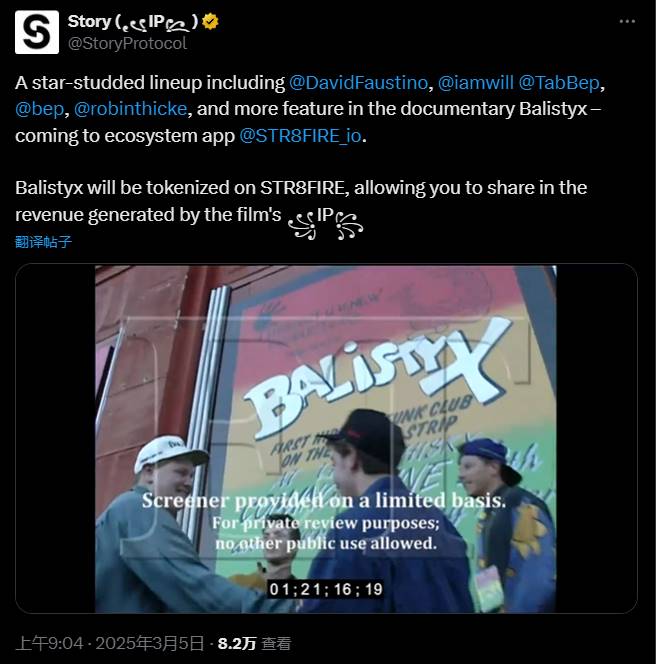
Task: Click the IP flourish emoji ending the post
Action: [x=325, y=221]
